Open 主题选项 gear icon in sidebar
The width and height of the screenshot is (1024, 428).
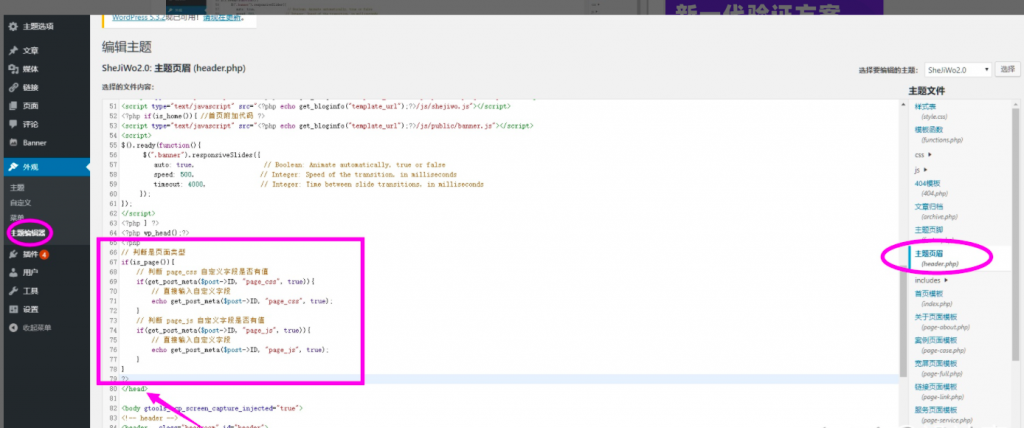tap(13, 26)
